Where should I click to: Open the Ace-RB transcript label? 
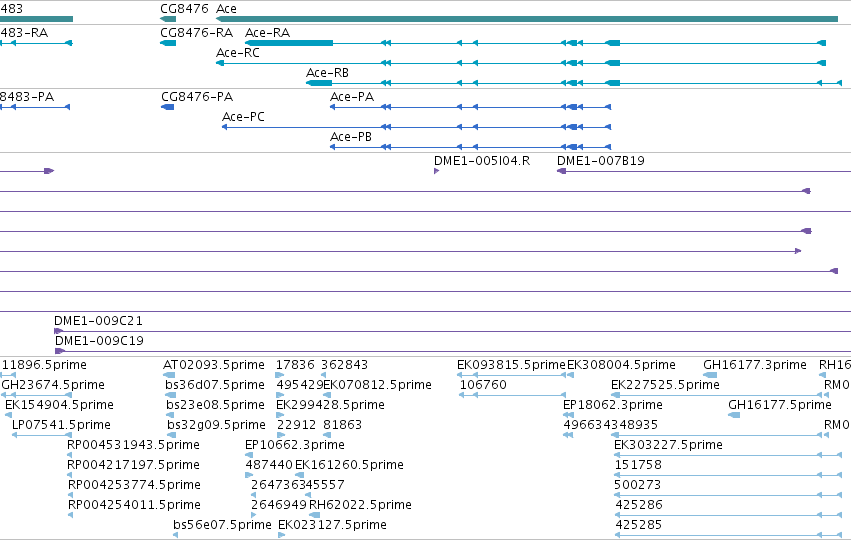click(x=327, y=73)
